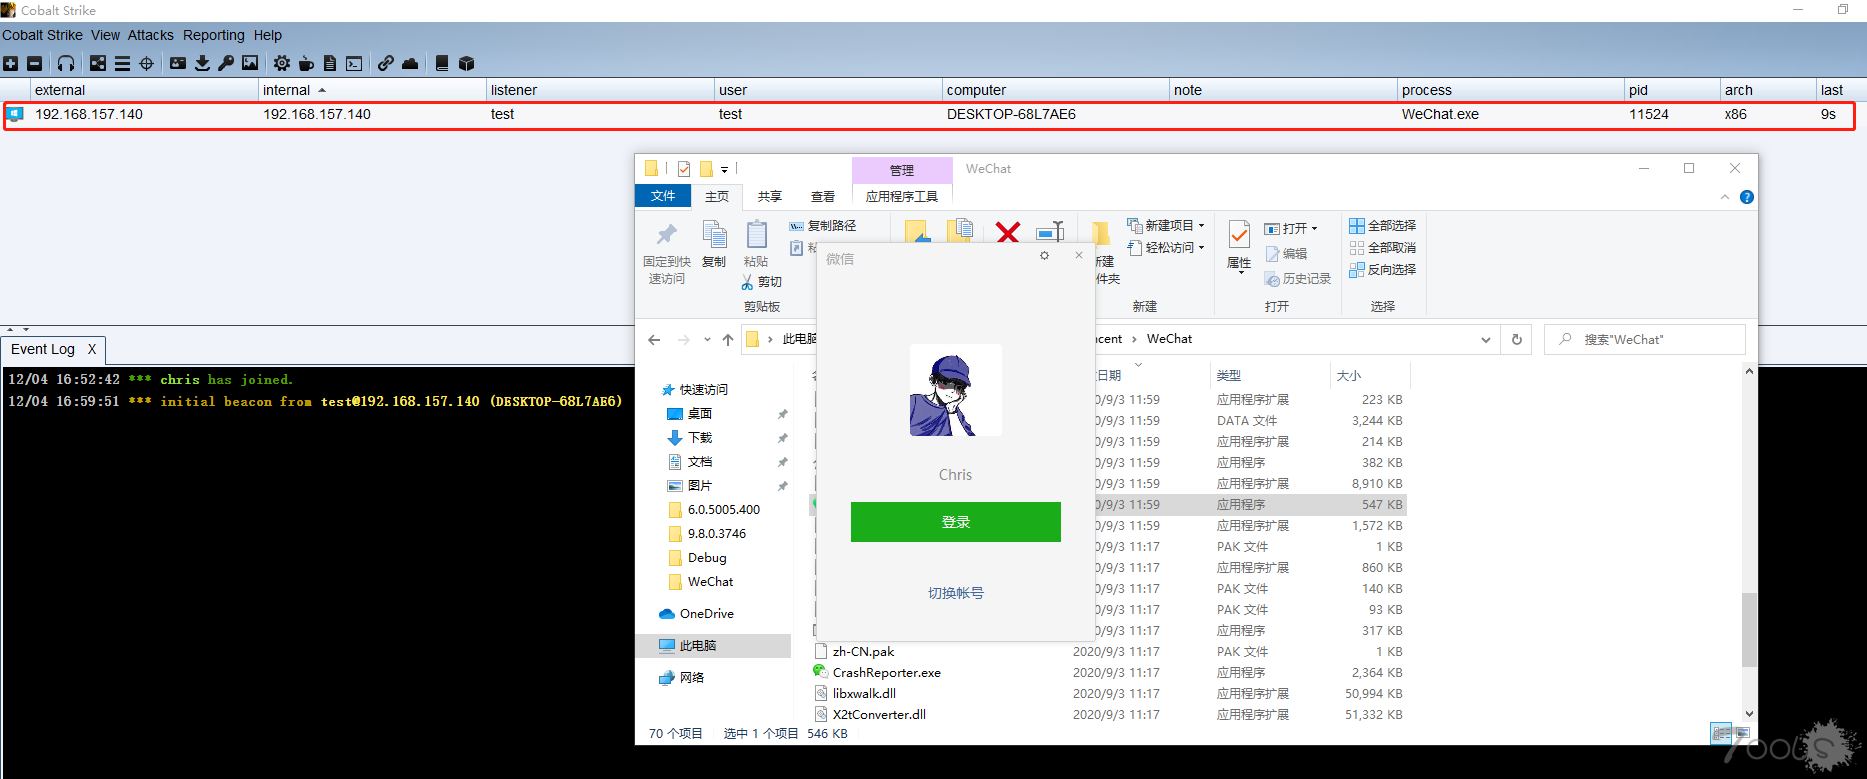The image size is (1867, 779).
Task: Connect to another team server (plus icon)
Action: click(10, 63)
